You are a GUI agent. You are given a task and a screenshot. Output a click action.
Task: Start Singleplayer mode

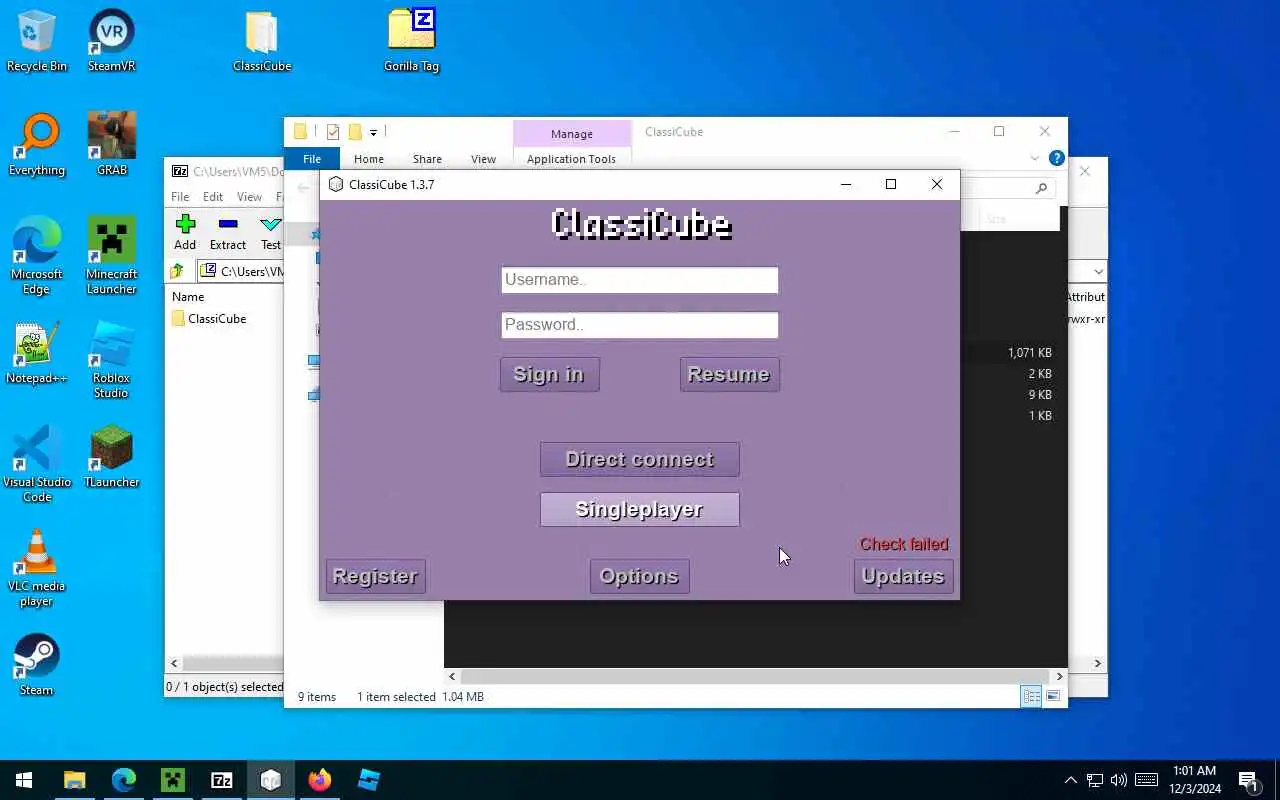639,509
